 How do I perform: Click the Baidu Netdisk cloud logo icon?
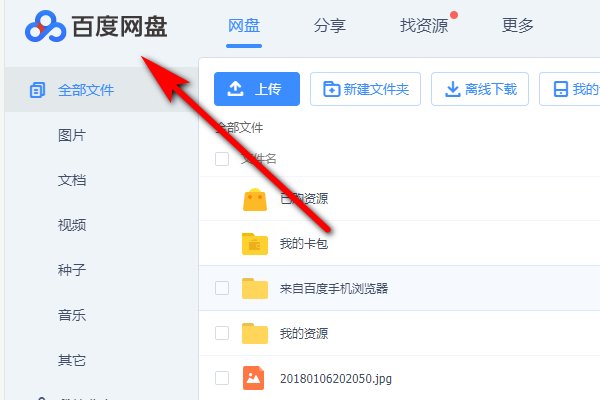tap(45, 26)
